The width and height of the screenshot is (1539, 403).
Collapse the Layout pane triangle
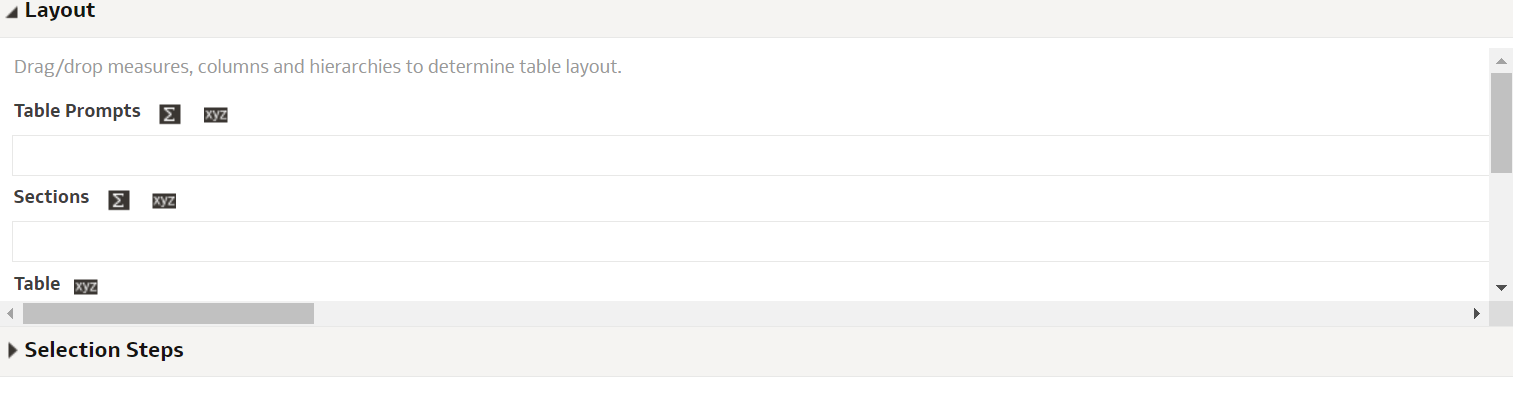point(12,12)
